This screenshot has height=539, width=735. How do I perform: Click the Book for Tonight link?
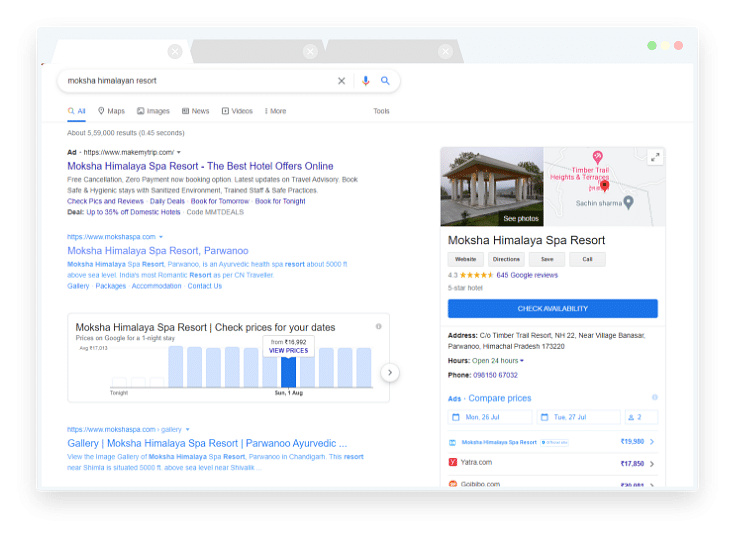point(280,201)
